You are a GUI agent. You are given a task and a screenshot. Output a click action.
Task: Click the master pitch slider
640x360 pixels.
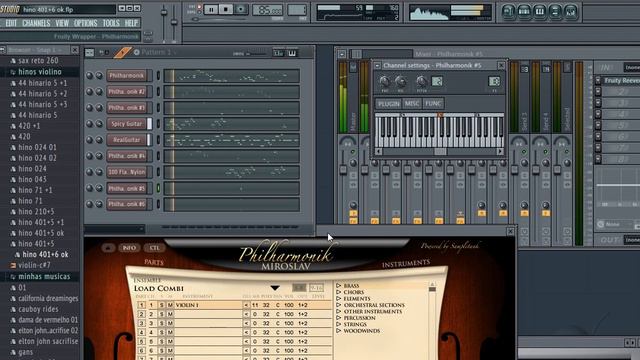(x=174, y=22)
